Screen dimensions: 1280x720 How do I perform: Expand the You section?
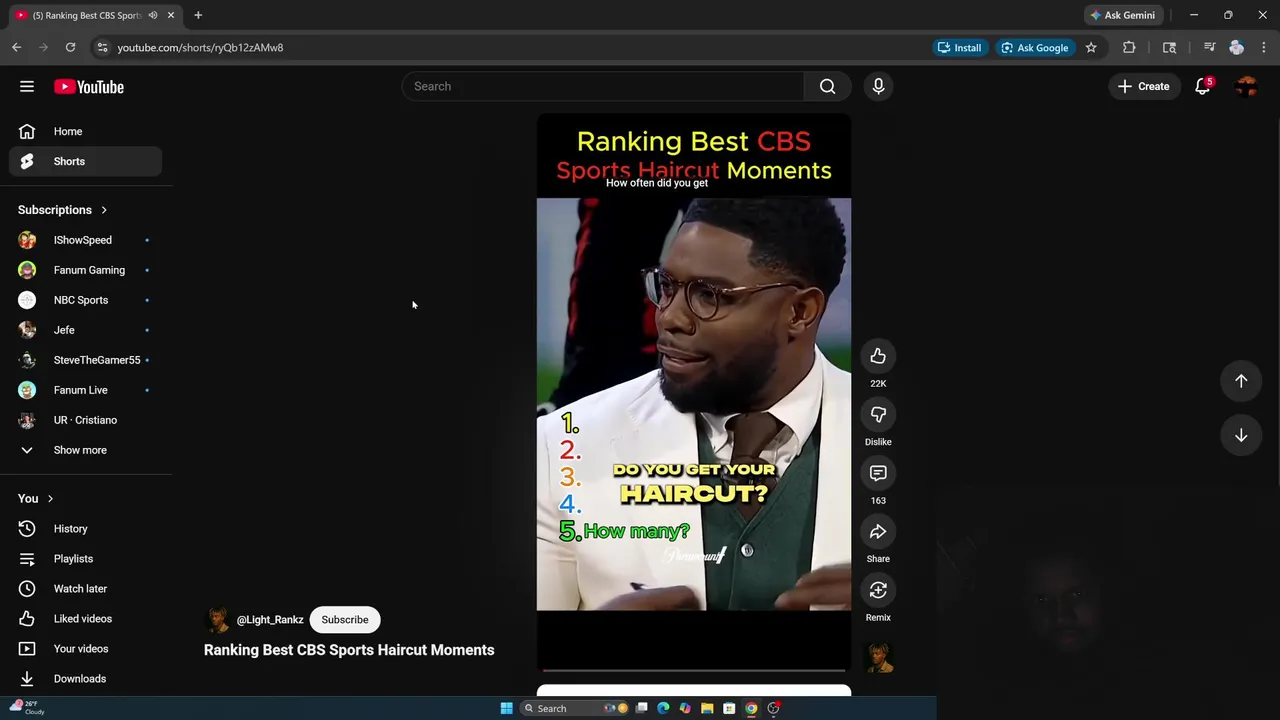pos(36,498)
